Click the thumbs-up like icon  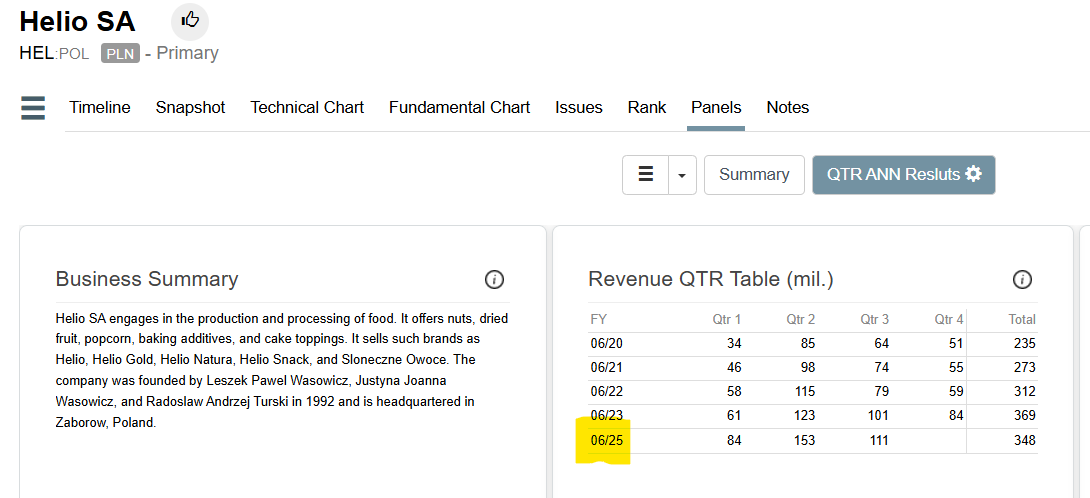190,20
